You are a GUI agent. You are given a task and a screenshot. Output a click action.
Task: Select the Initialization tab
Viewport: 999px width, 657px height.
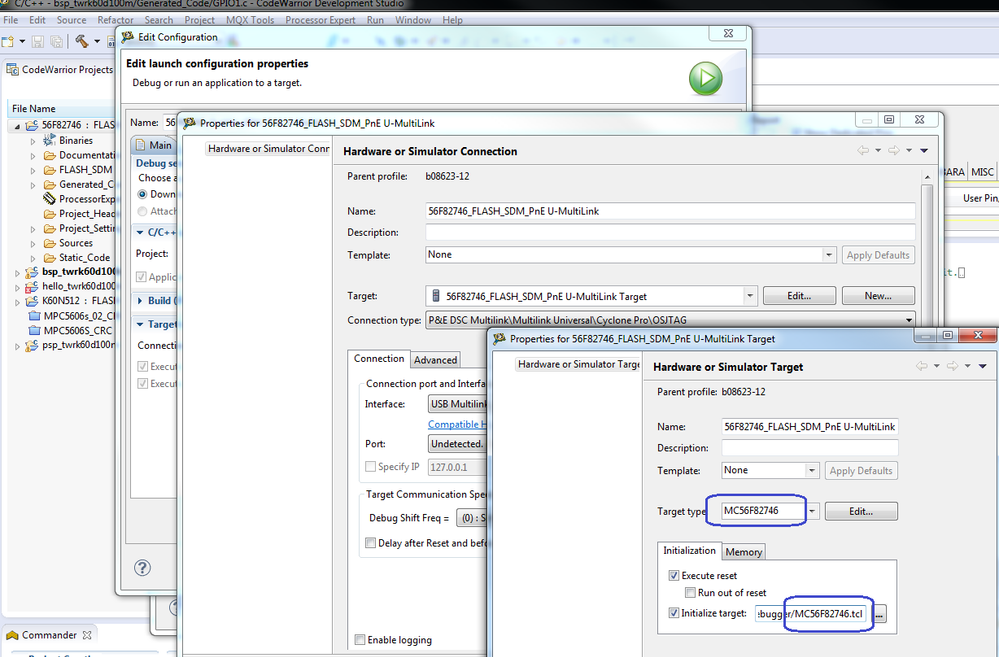pos(689,551)
